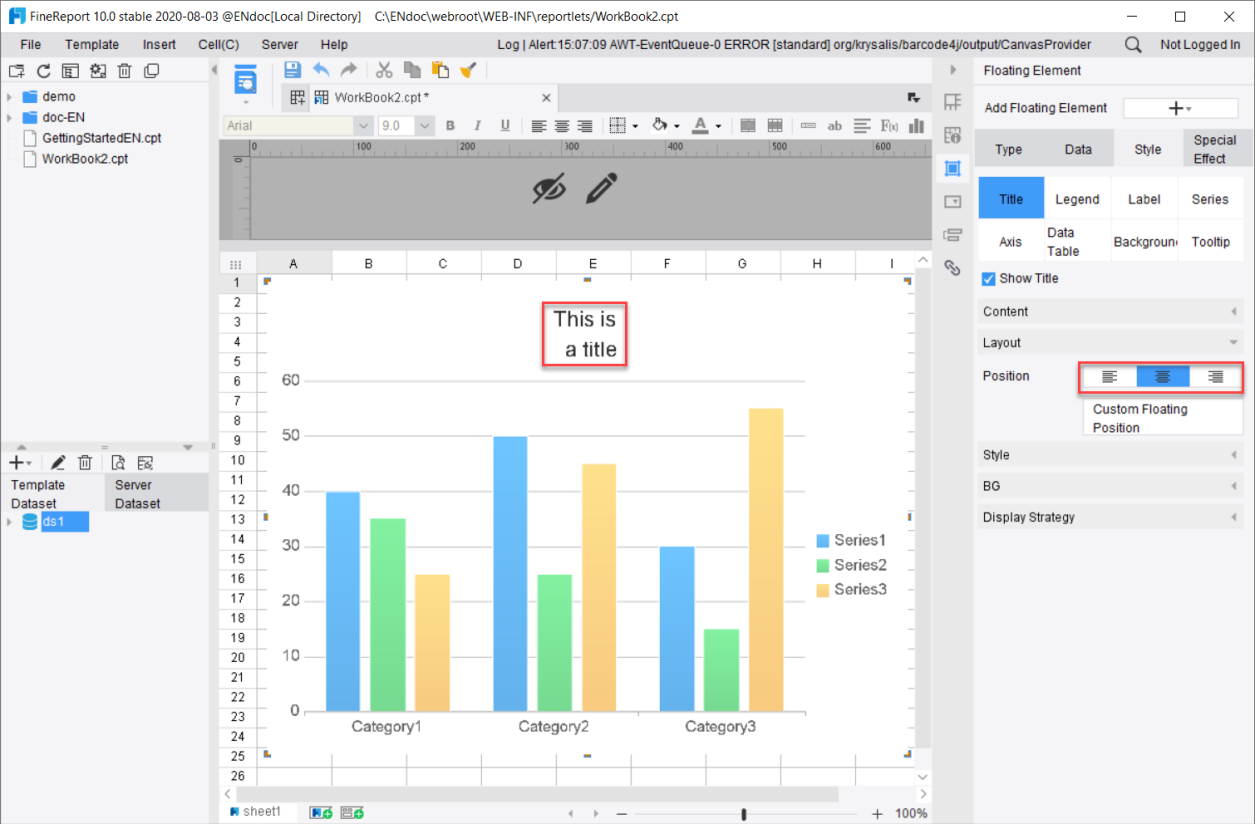
Task: Preview the selected dataset
Action: pyautogui.click(x=118, y=462)
